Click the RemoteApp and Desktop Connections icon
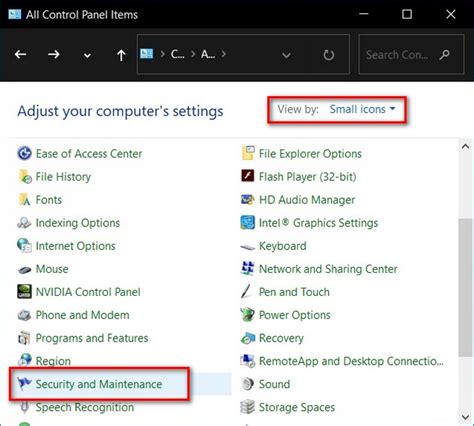 pos(248,361)
